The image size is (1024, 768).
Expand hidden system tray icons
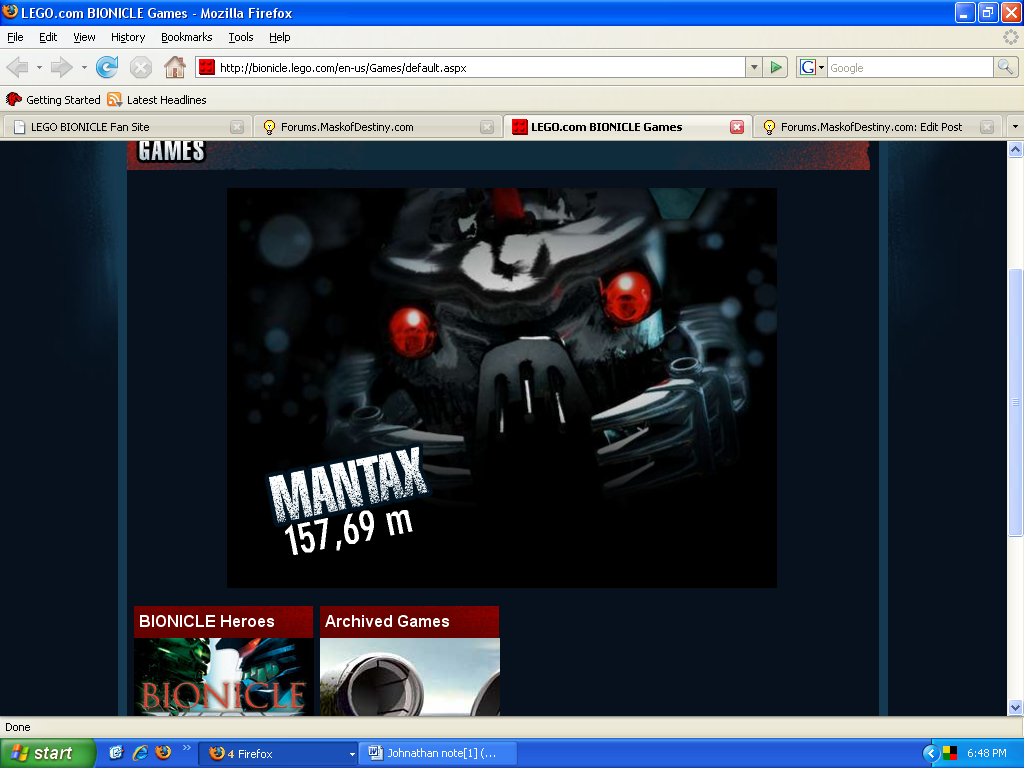[x=931, y=754]
